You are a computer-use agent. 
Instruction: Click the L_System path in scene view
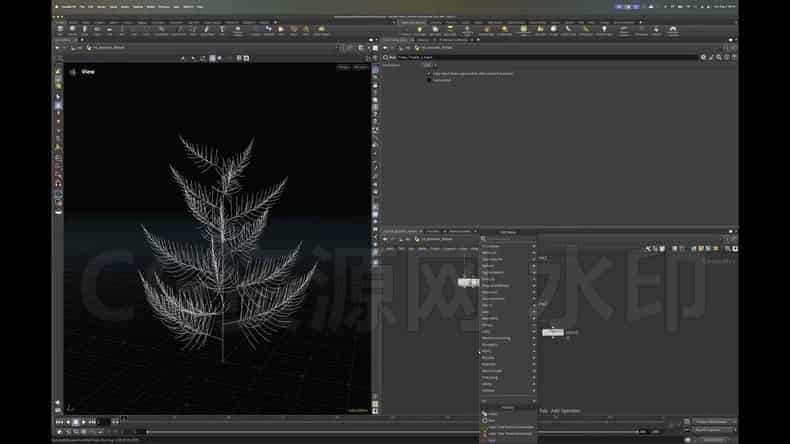107,48
